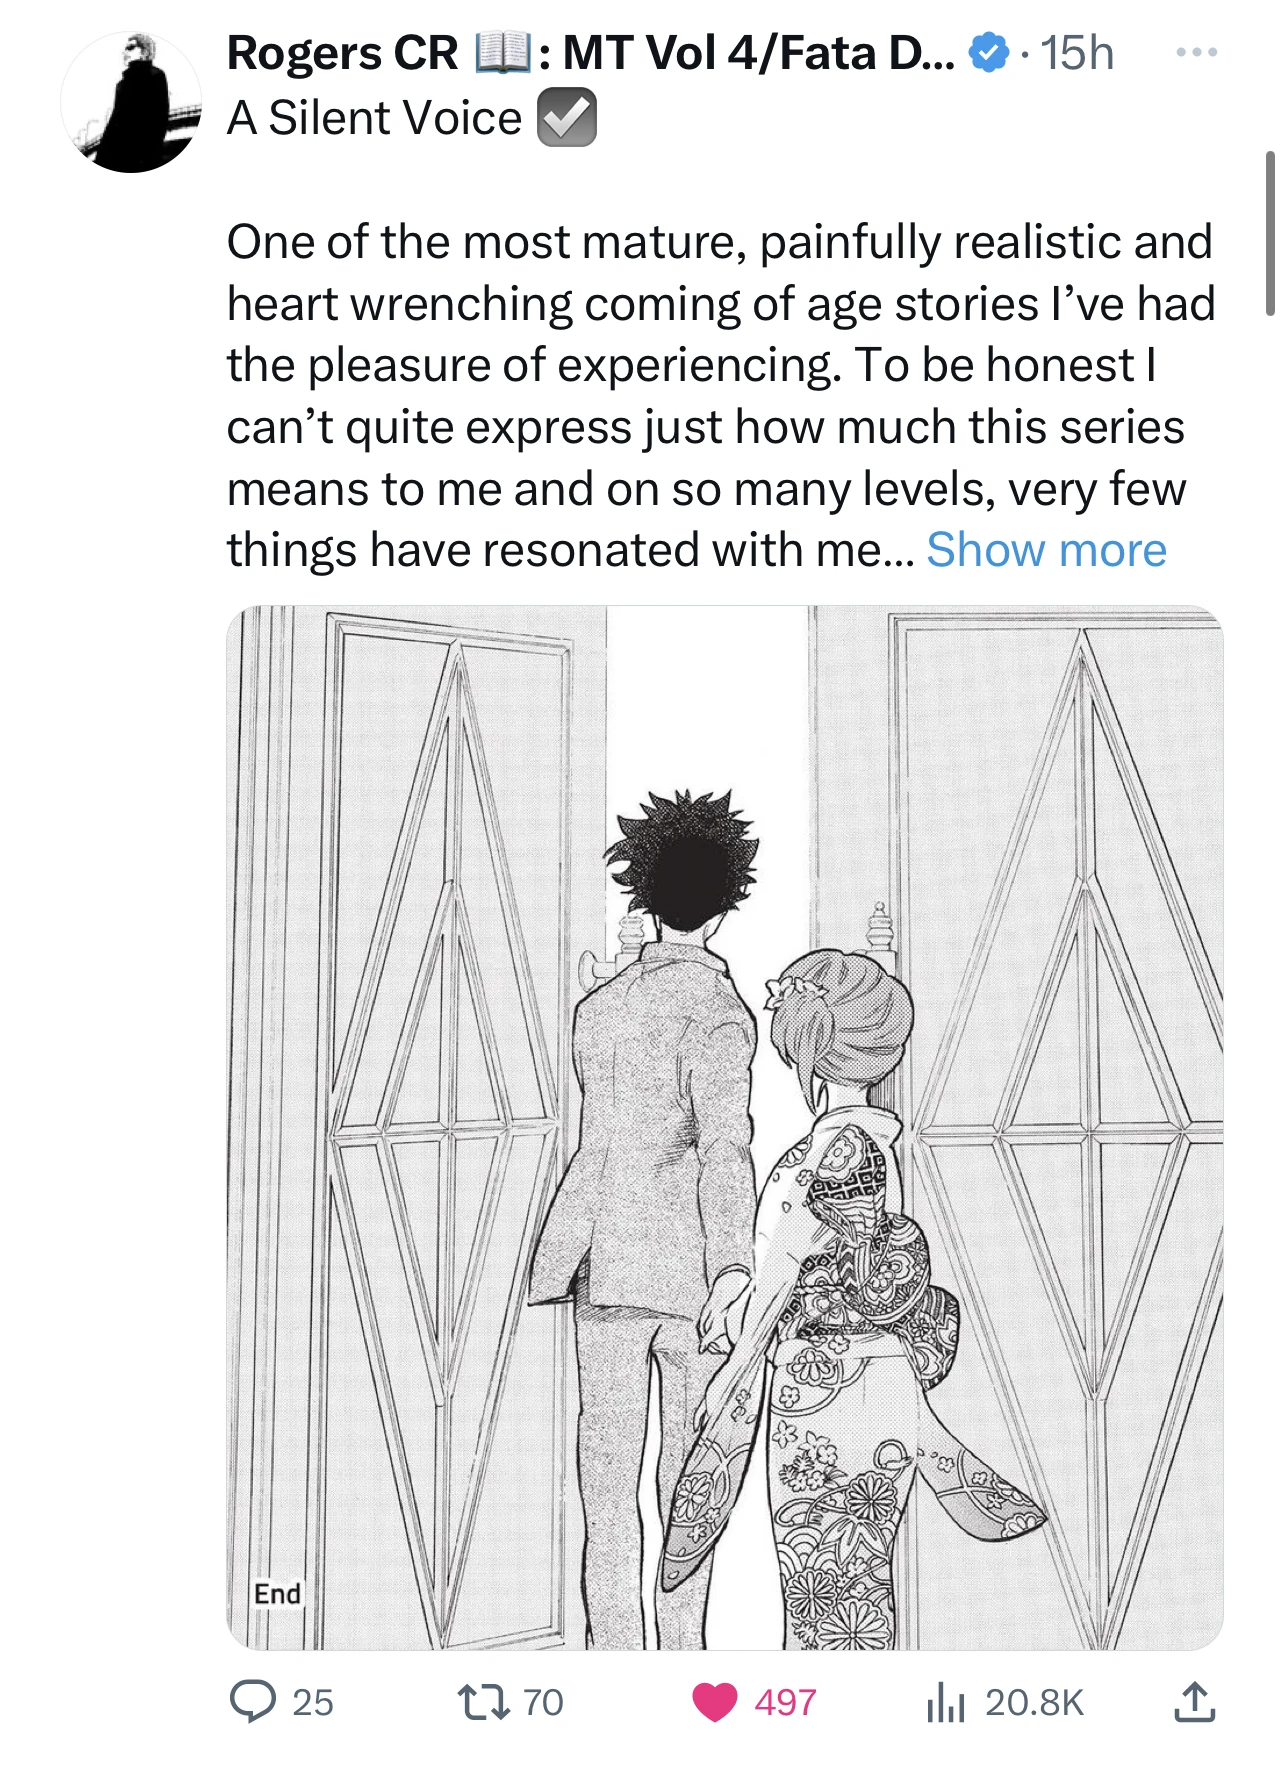
Task: Click the check mark emoji after A Silent Voice
Action: click(x=567, y=118)
